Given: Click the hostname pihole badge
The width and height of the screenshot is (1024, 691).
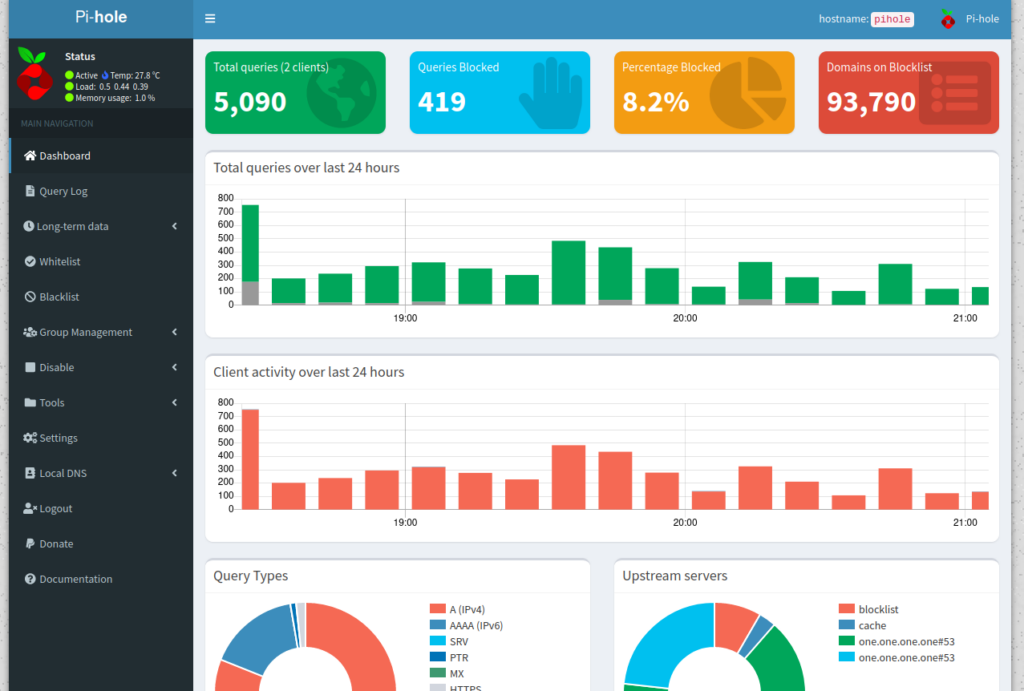Looking at the screenshot, I should coord(892,19).
